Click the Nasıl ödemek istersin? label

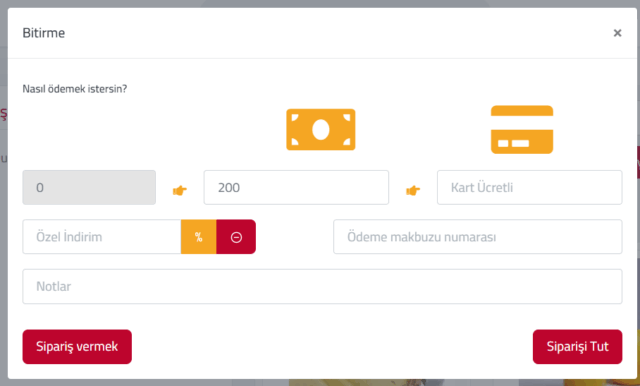(75, 89)
